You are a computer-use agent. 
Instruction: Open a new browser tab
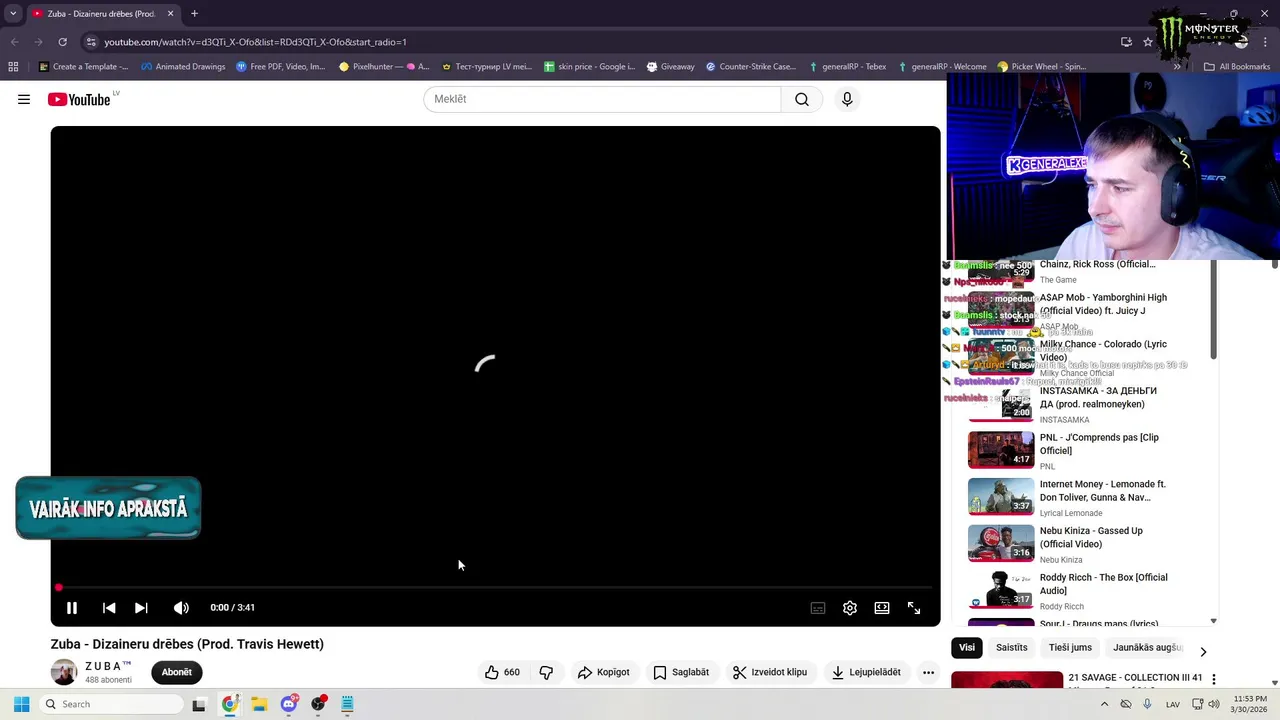point(194,13)
